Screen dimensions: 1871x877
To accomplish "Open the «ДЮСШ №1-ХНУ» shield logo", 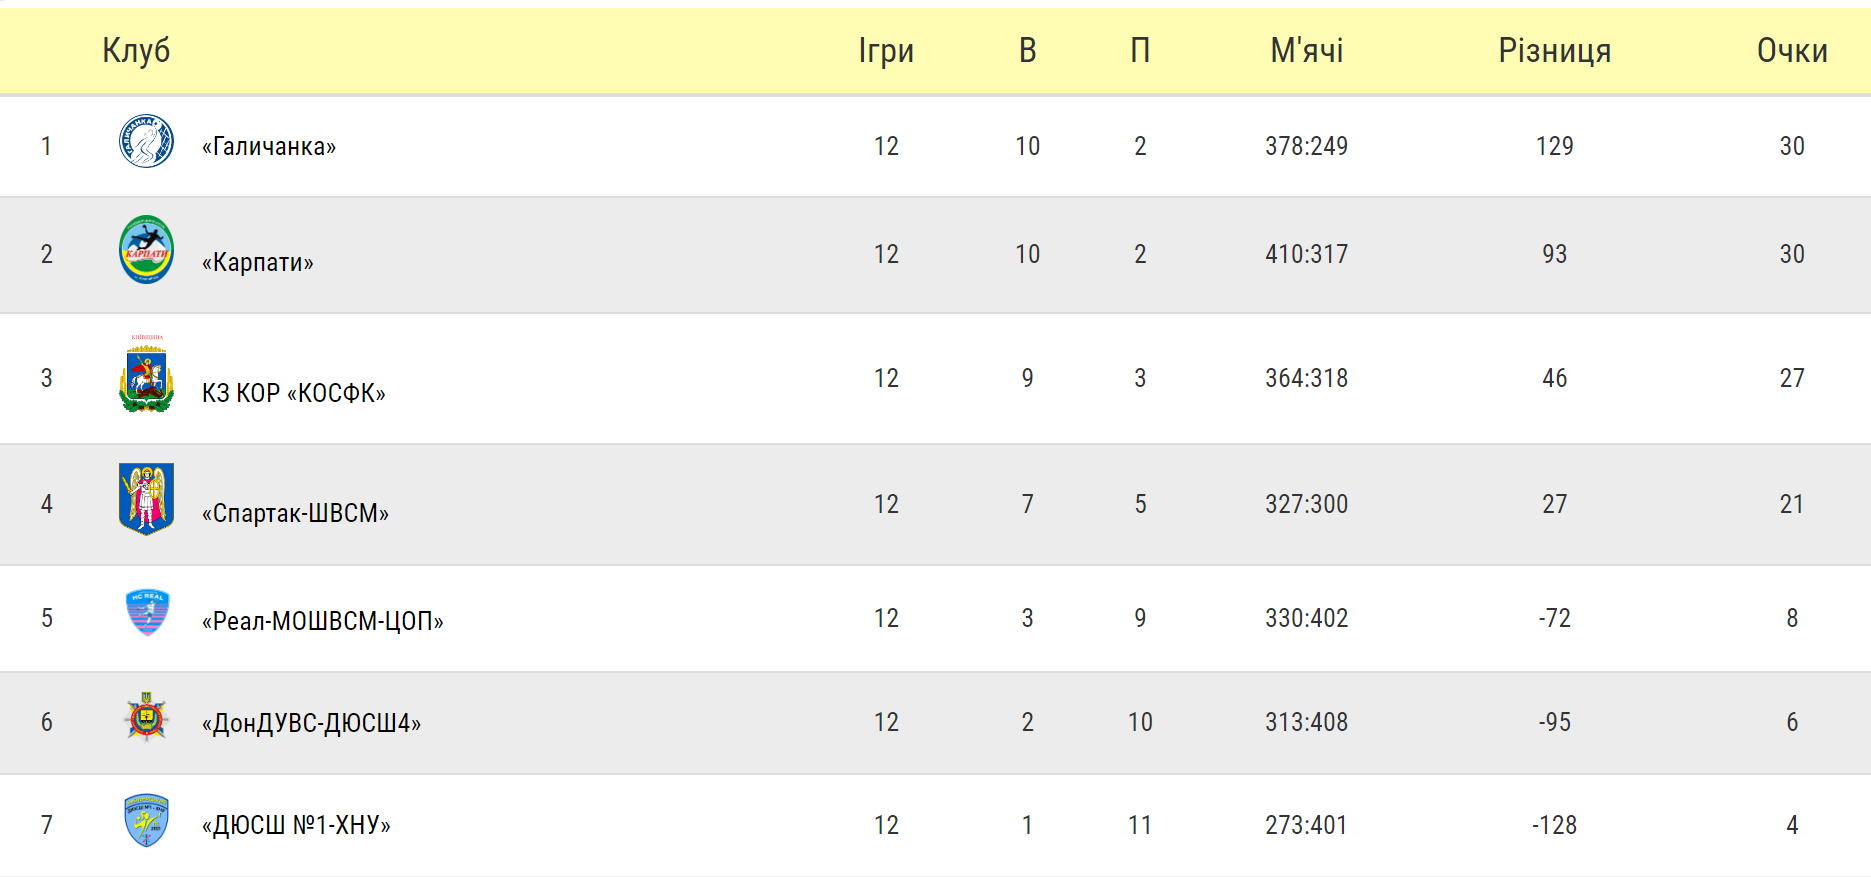I will coord(146,821).
